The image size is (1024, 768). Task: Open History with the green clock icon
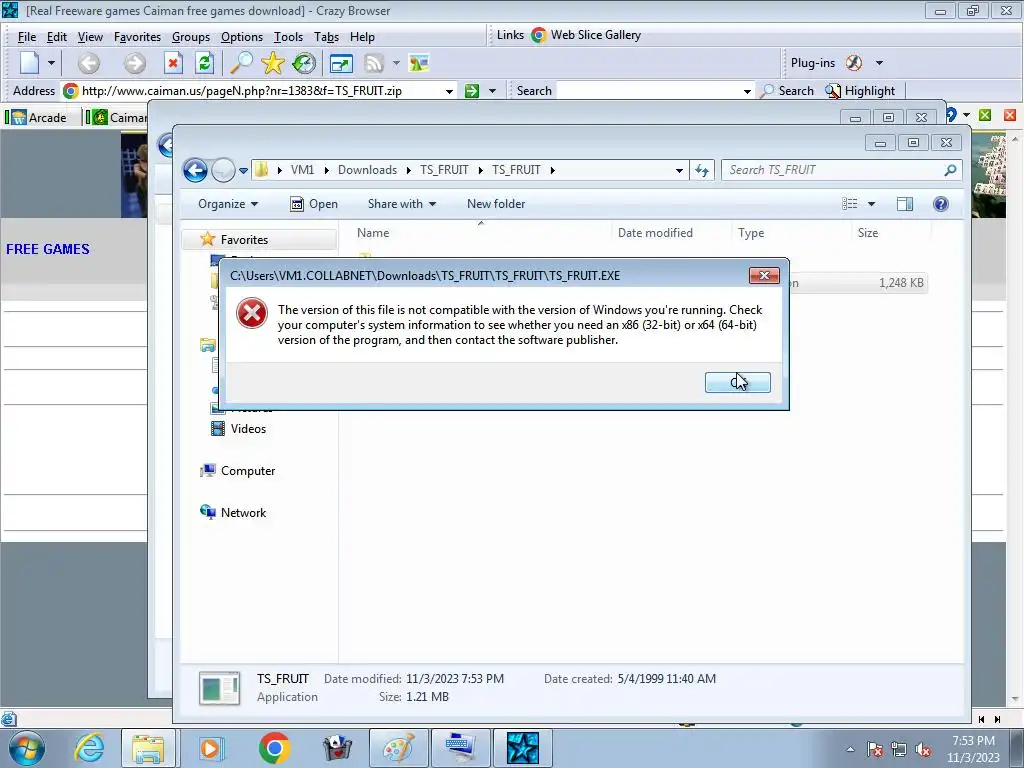[304, 63]
